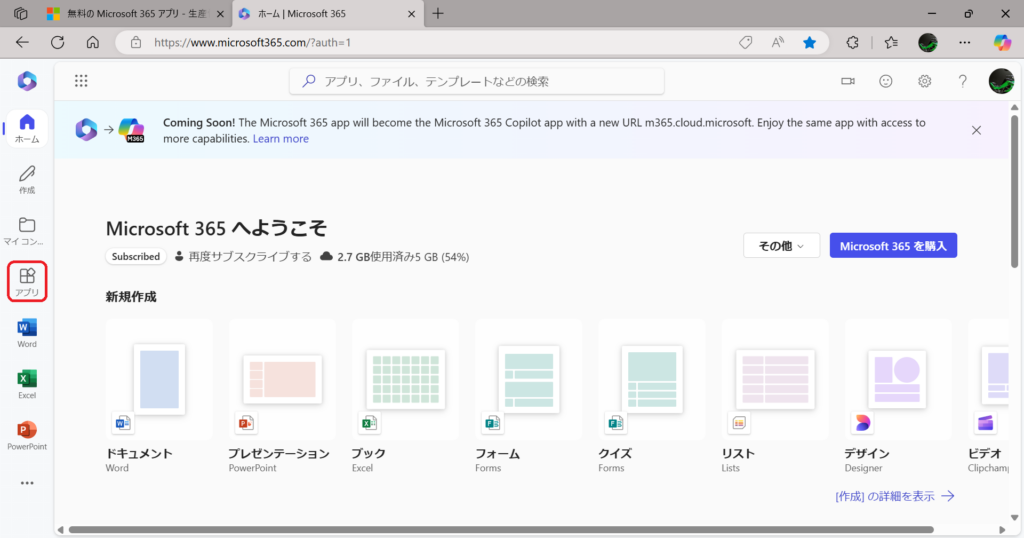Click the Subscribed badge
The width and height of the screenshot is (1024, 538).
pyautogui.click(x=136, y=257)
